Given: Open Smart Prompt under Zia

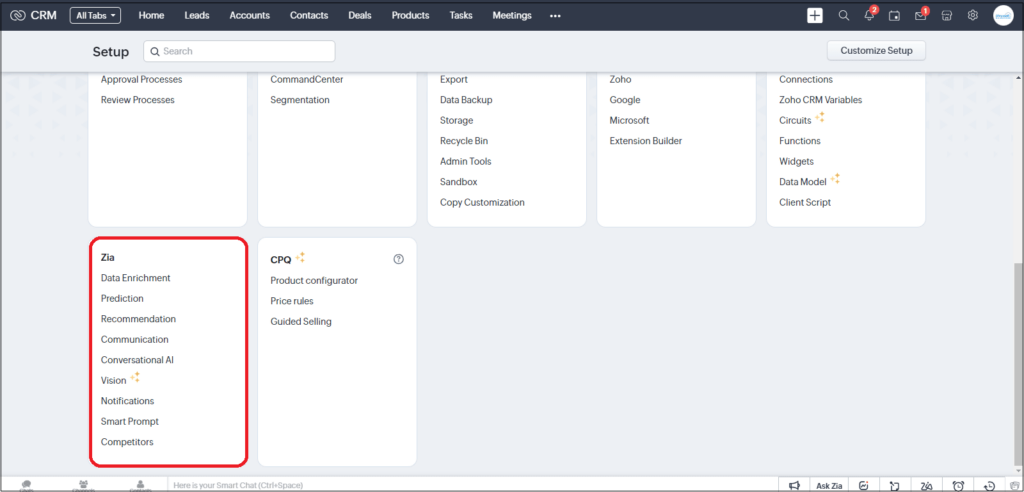Looking at the screenshot, I should coord(129,421).
